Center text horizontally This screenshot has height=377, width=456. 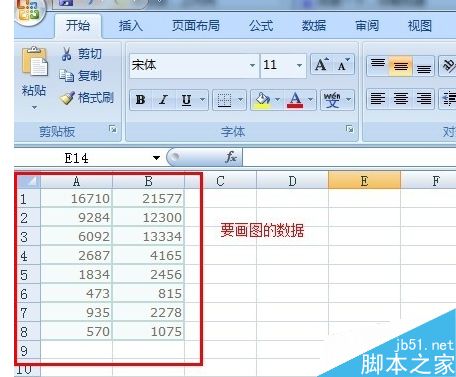click(x=401, y=99)
